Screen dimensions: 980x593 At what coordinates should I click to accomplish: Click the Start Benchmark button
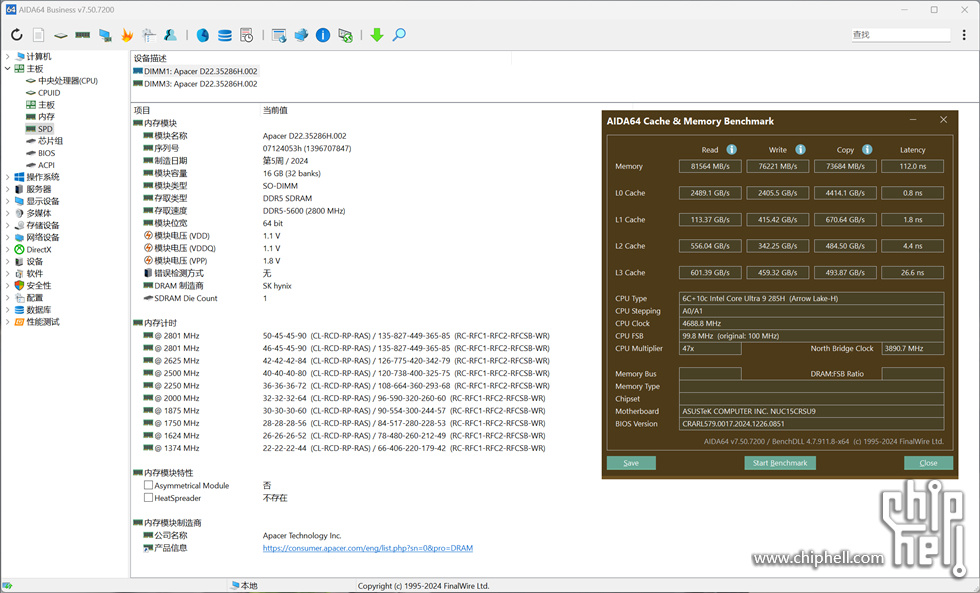[780, 463]
